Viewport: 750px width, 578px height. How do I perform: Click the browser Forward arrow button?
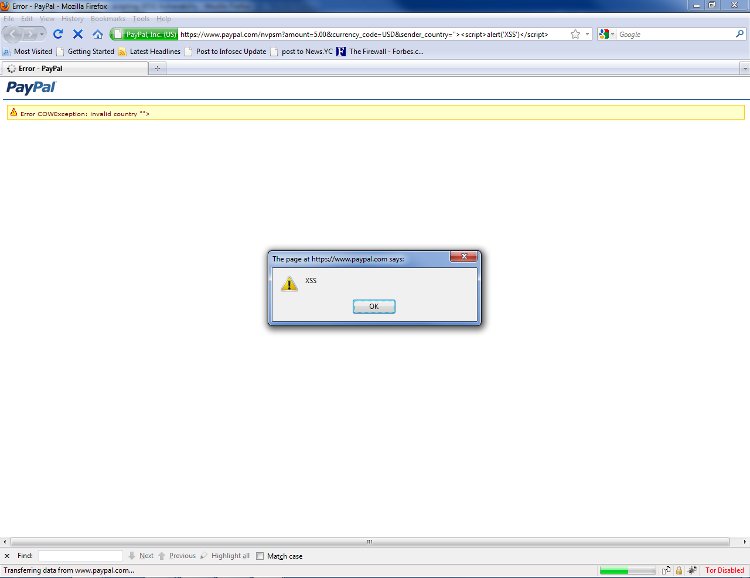point(29,34)
